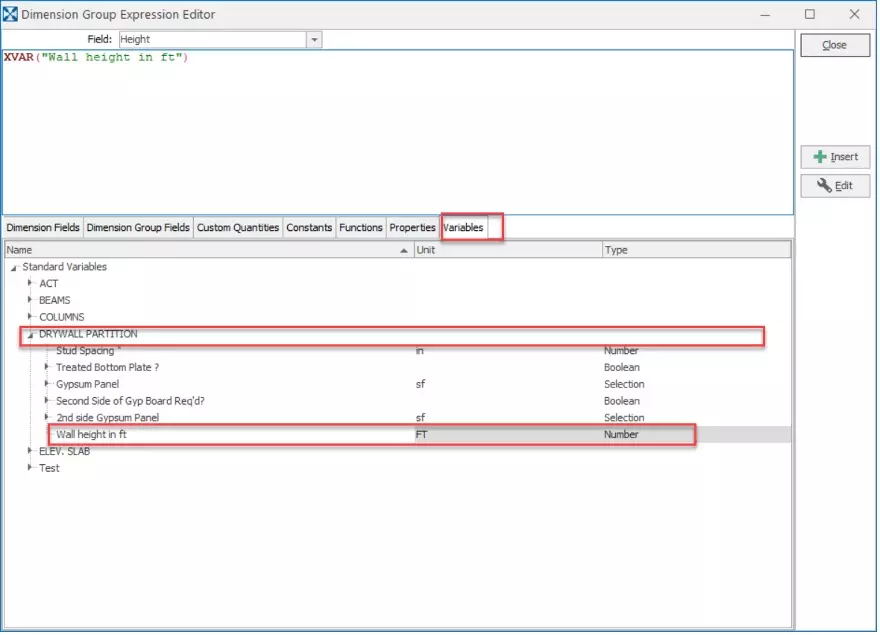Expand Treated Bottom Plate ? item
The image size is (880, 635).
47,367
